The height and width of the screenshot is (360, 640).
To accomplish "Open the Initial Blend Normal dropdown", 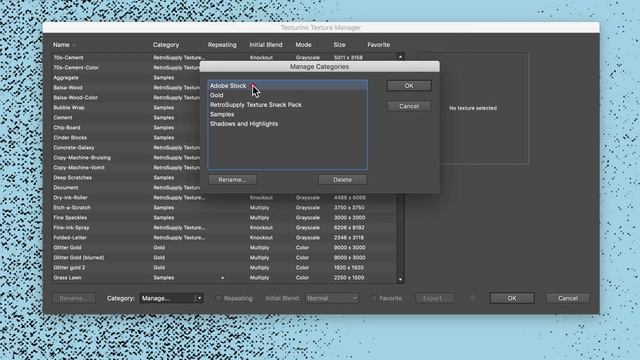I will (332, 298).
